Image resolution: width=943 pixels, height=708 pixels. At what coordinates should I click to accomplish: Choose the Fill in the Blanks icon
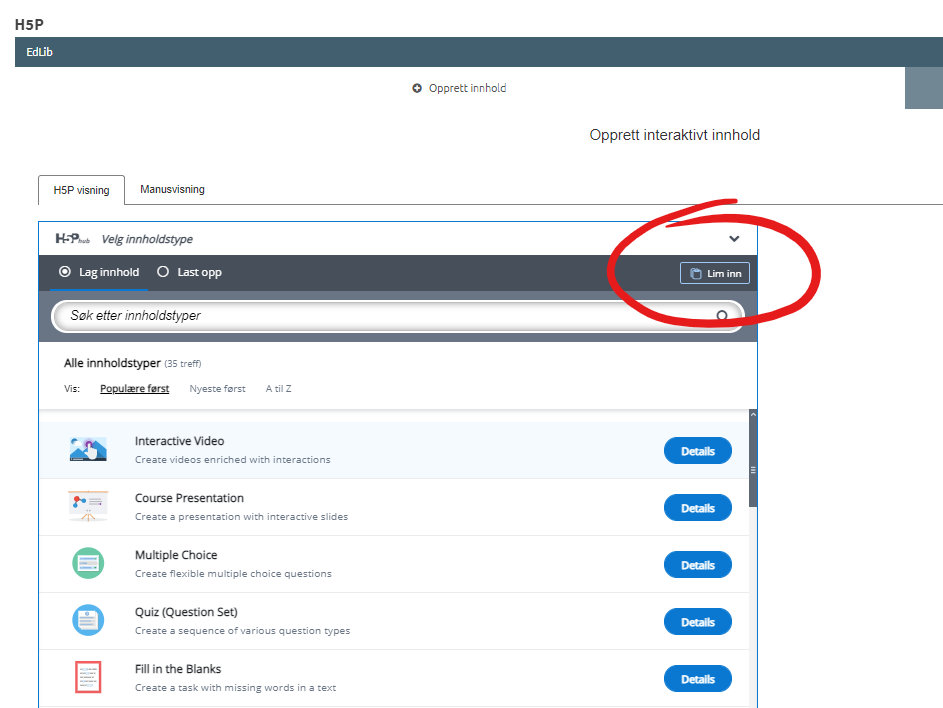(88, 677)
